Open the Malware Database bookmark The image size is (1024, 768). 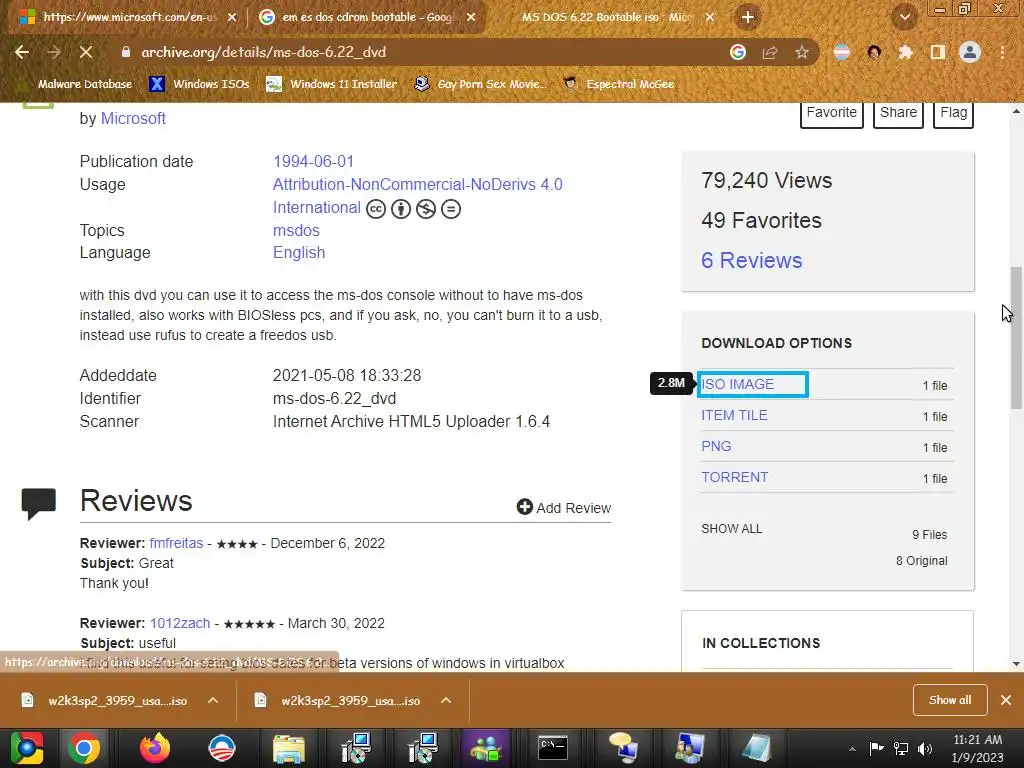pos(85,84)
